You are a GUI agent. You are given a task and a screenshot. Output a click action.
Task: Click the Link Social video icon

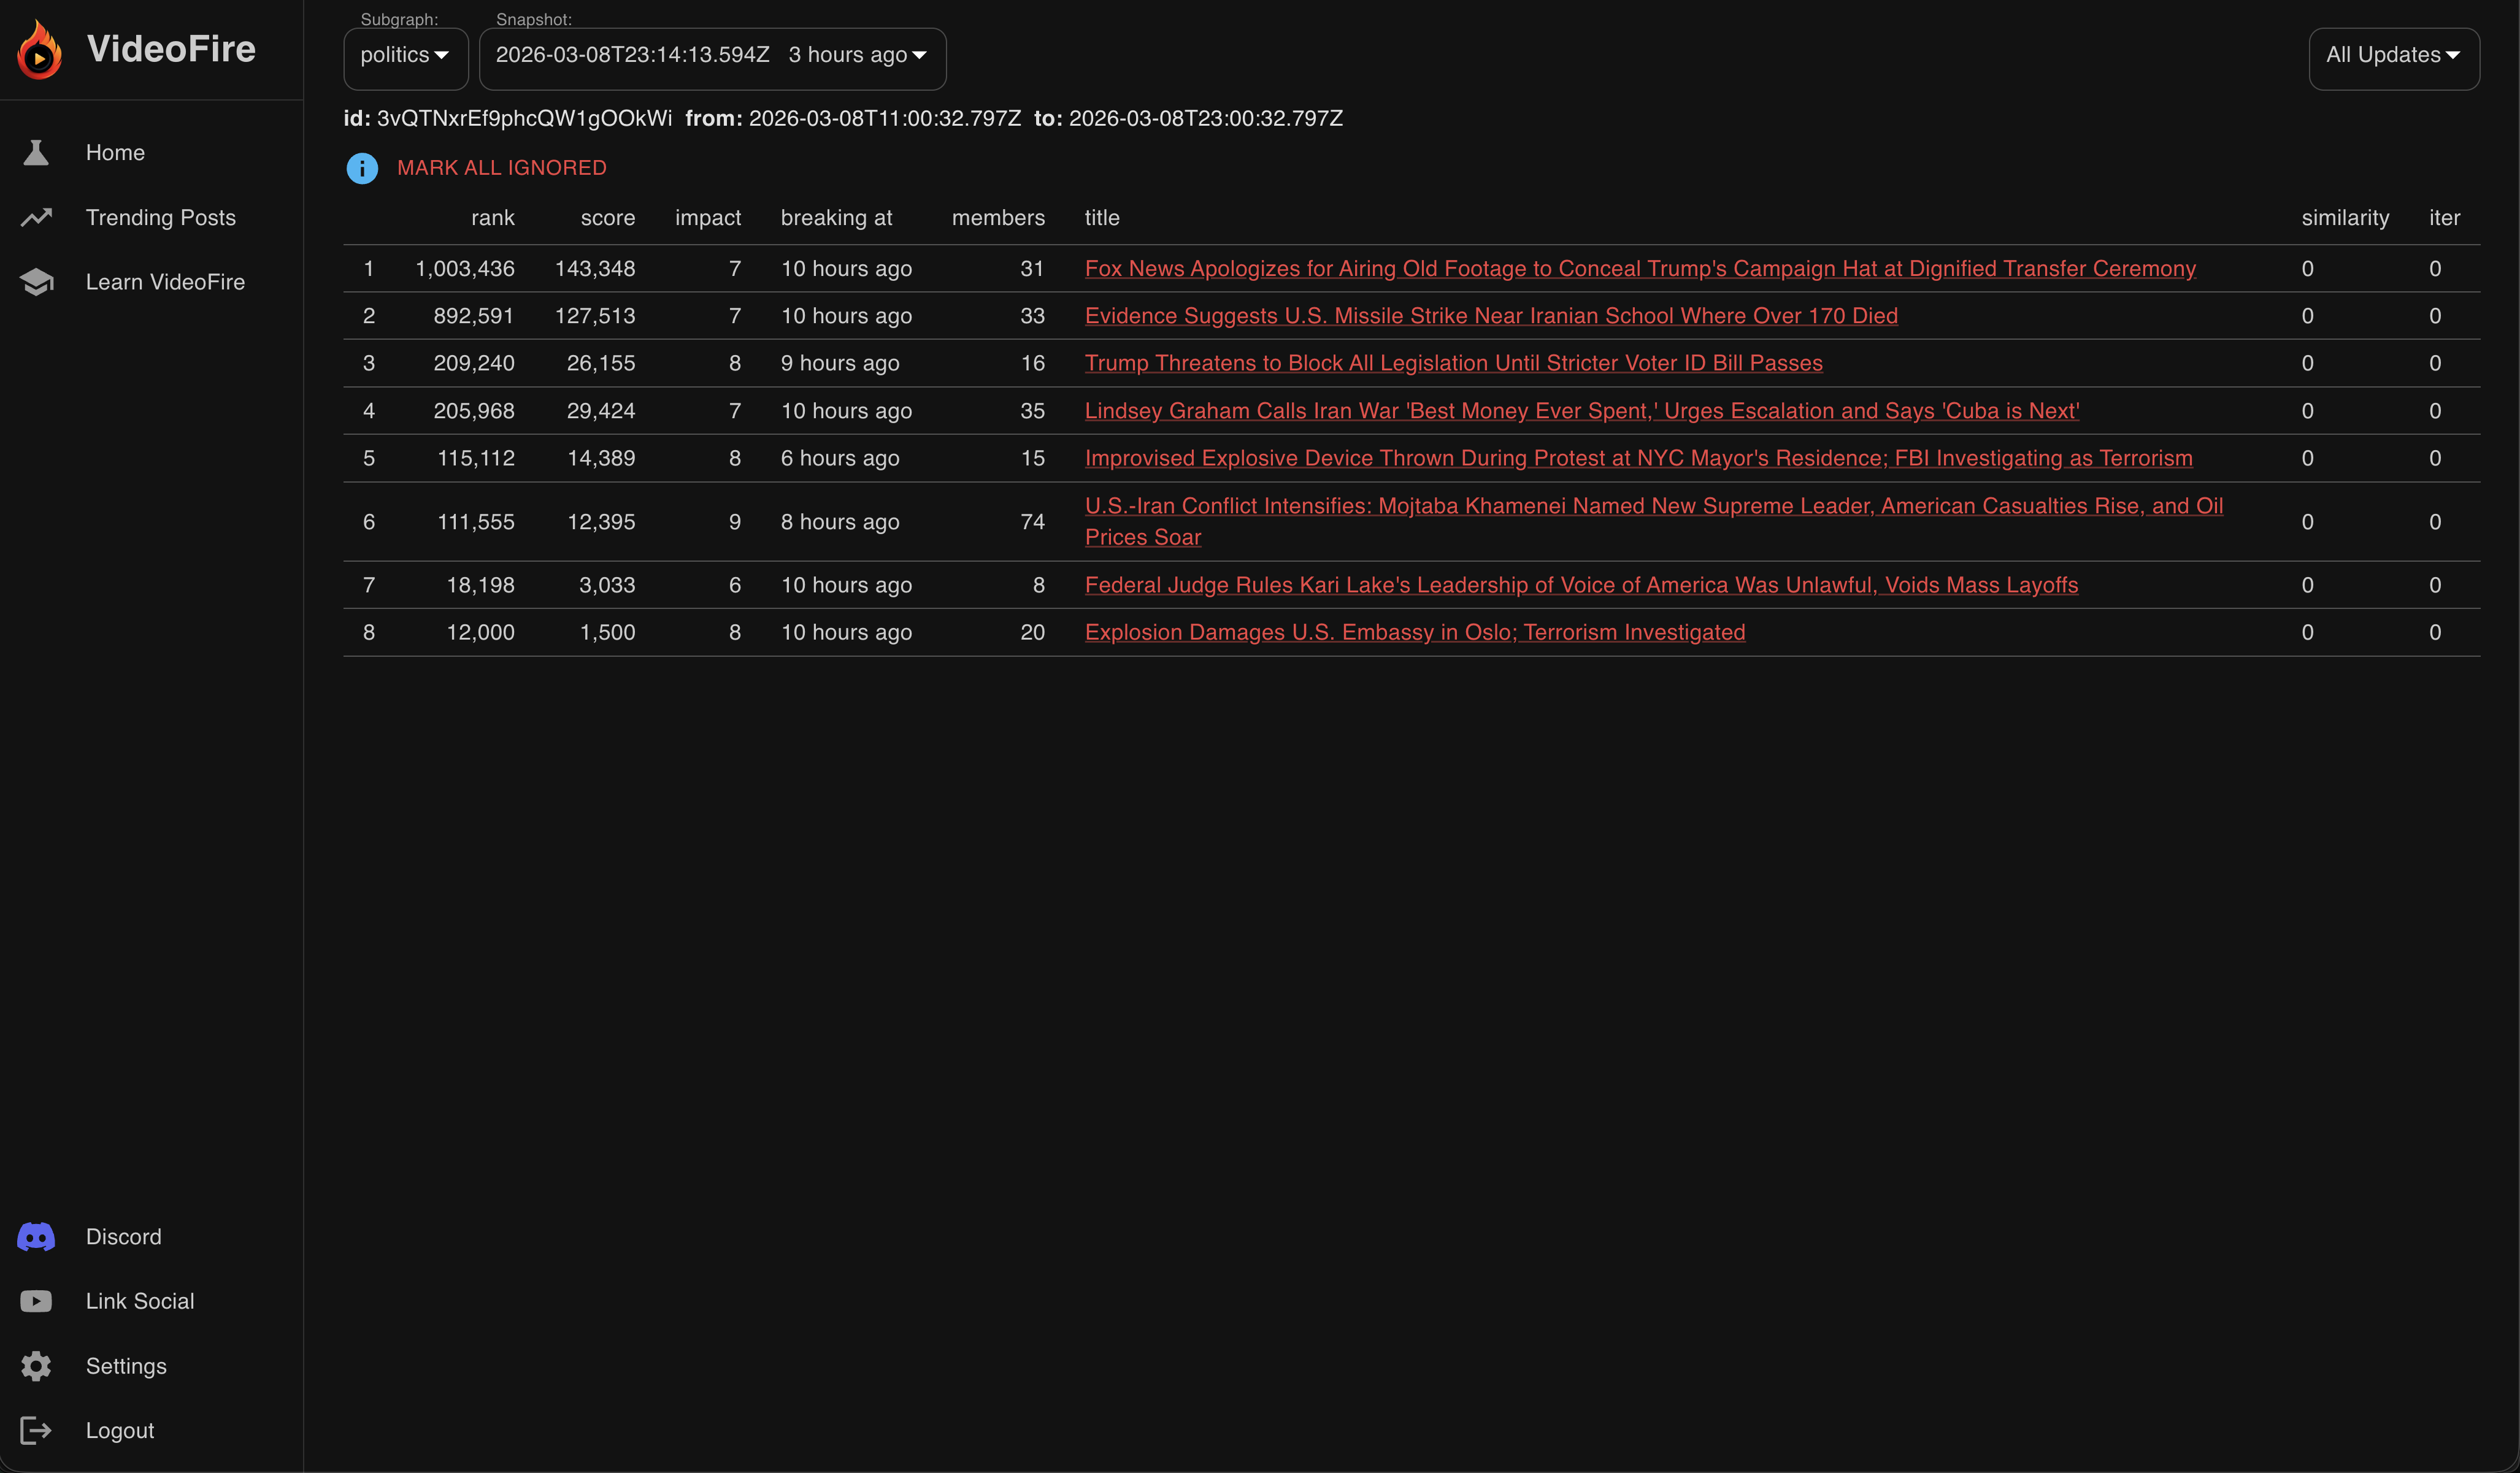tap(36, 1301)
